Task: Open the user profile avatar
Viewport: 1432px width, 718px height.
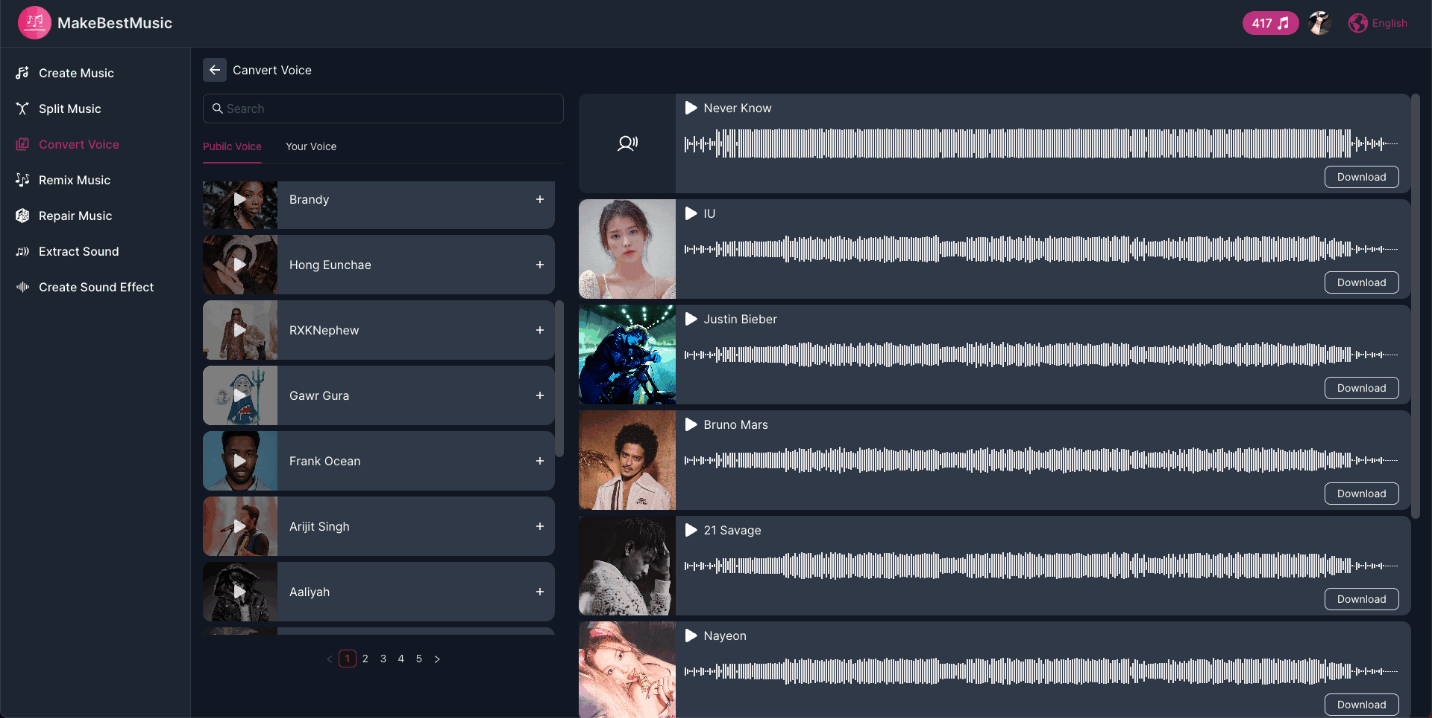Action: pos(1320,23)
